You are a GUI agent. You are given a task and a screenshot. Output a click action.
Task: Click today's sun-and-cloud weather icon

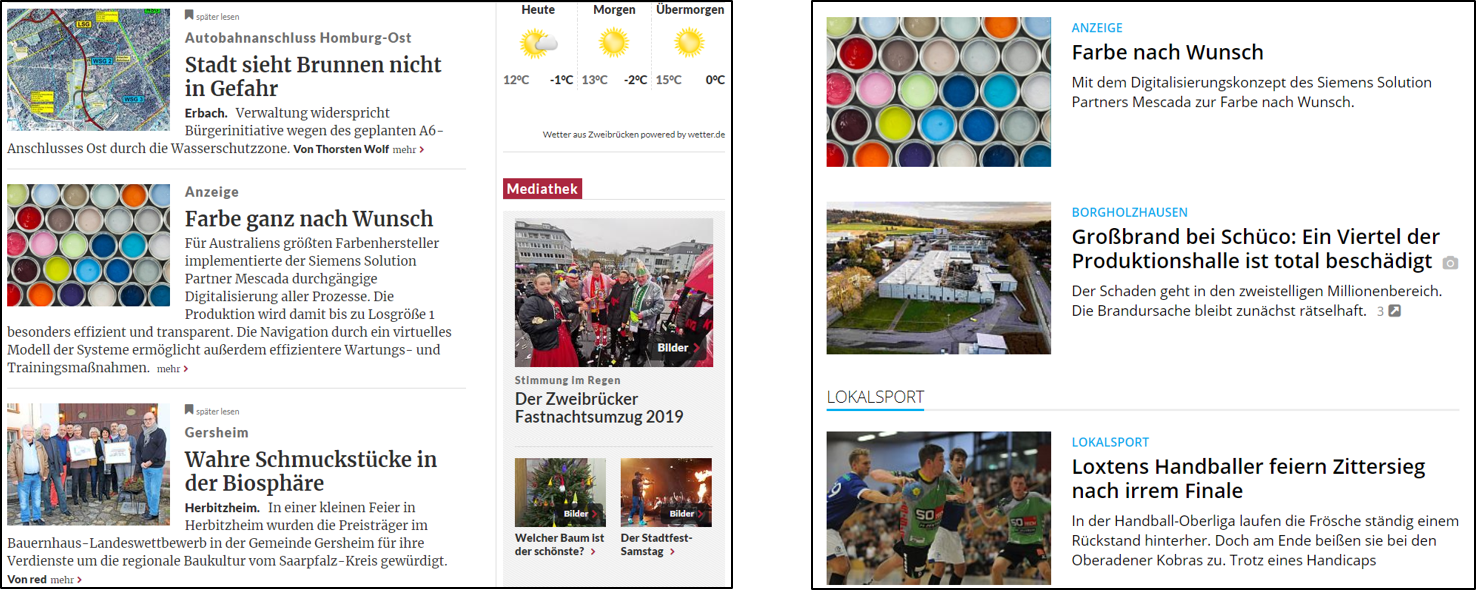click(x=538, y=43)
